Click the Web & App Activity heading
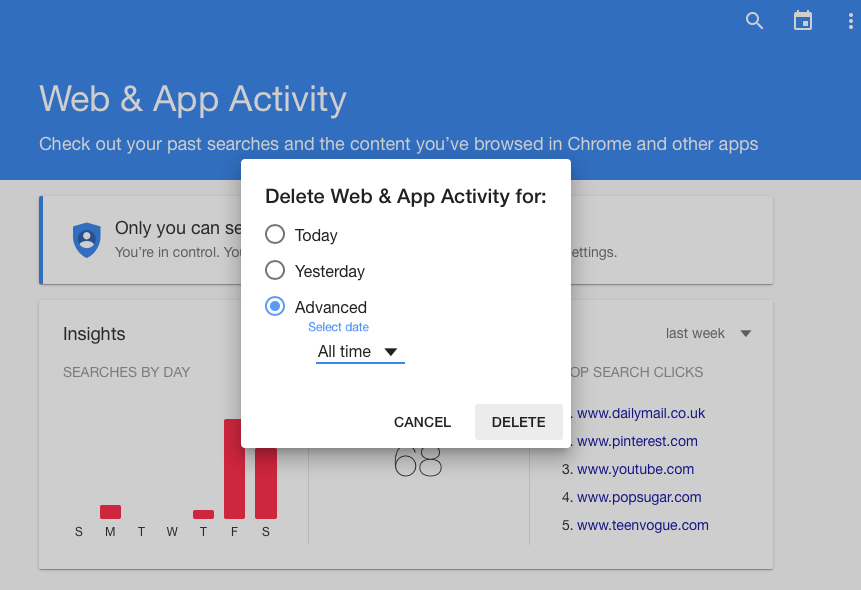Image resolution: width=861 pixels, height=590 pixels. click(193, 99)
